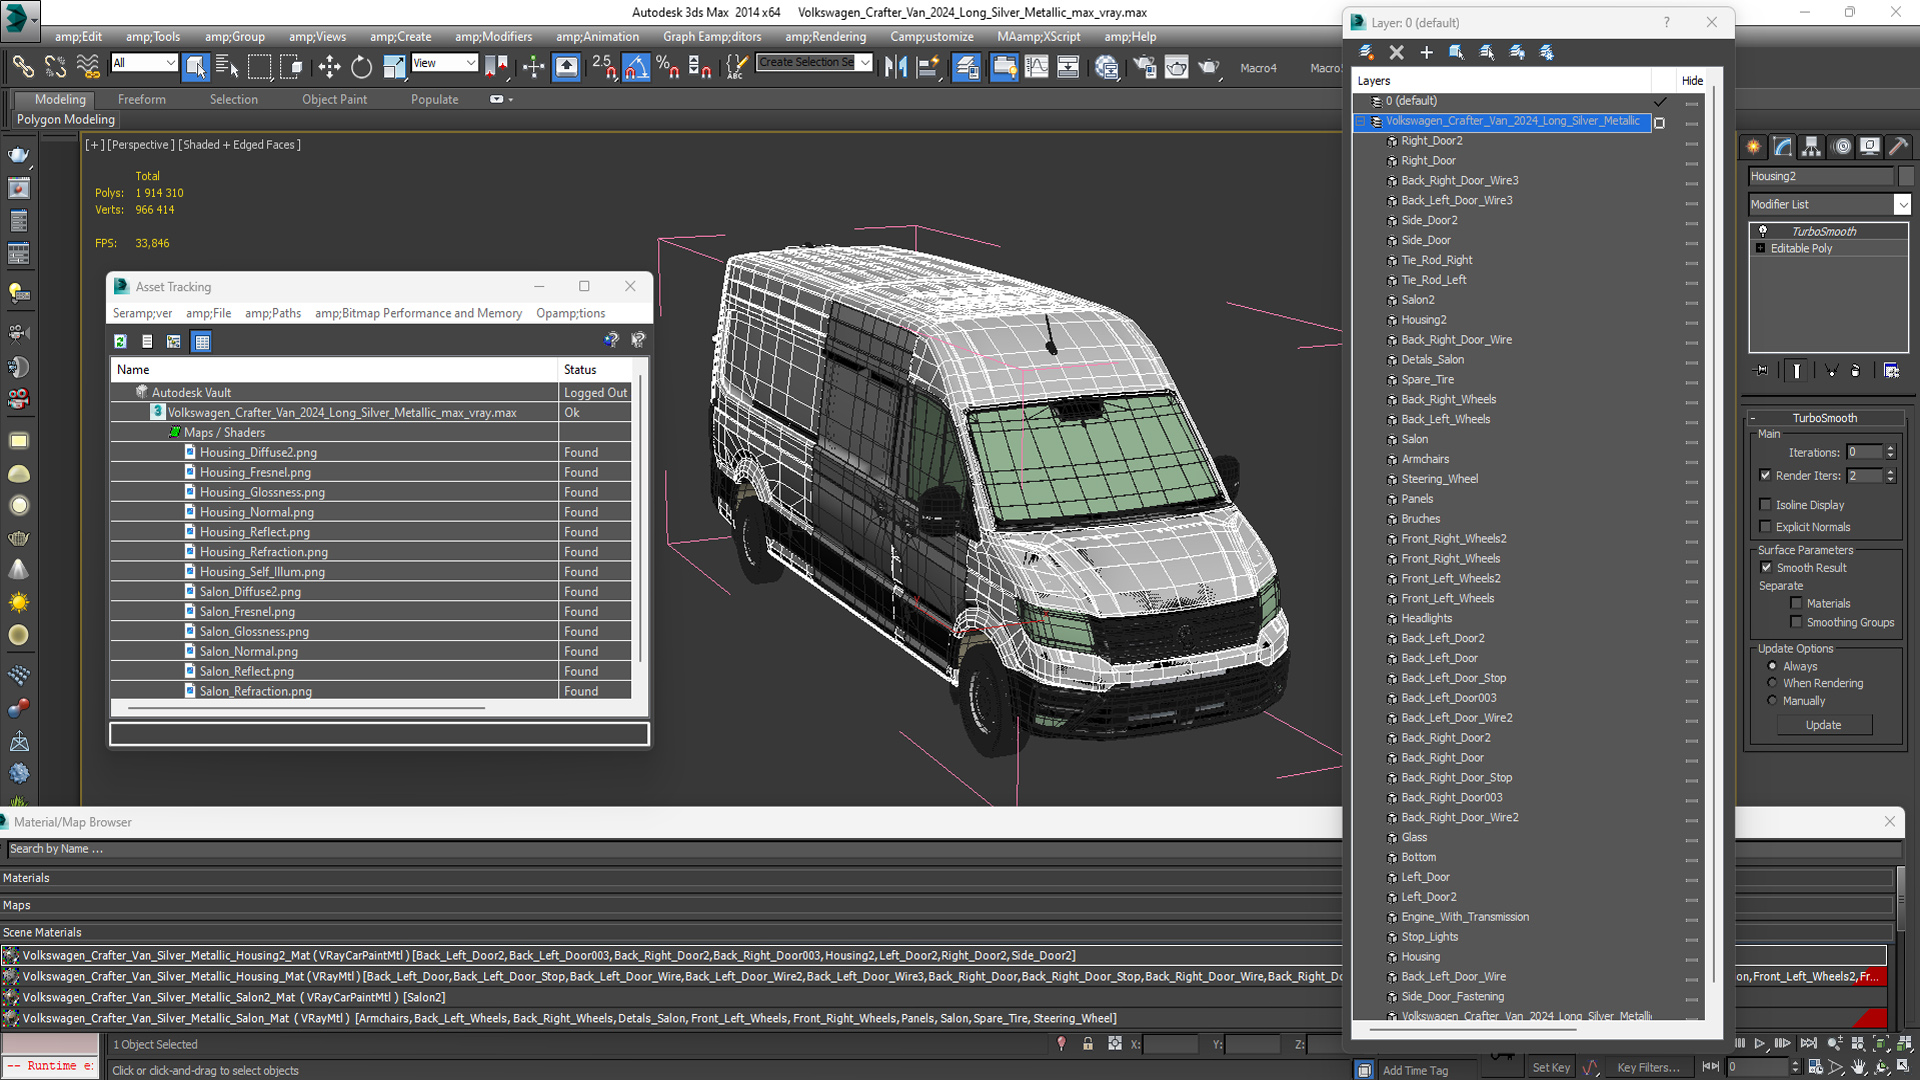Open Create Selection Set dropdown

[865, 63]
